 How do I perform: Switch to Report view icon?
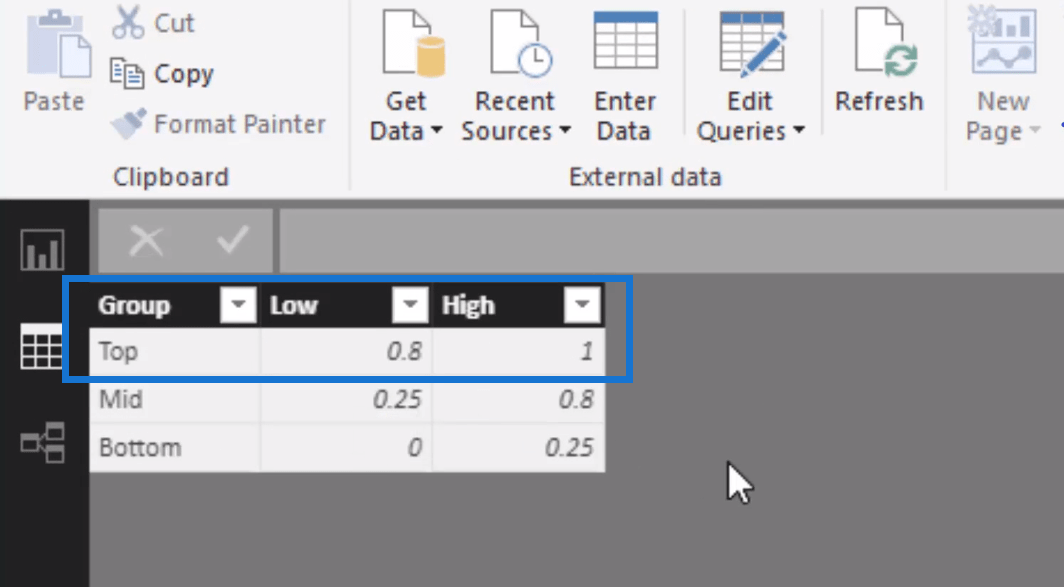tap(43, 250)
